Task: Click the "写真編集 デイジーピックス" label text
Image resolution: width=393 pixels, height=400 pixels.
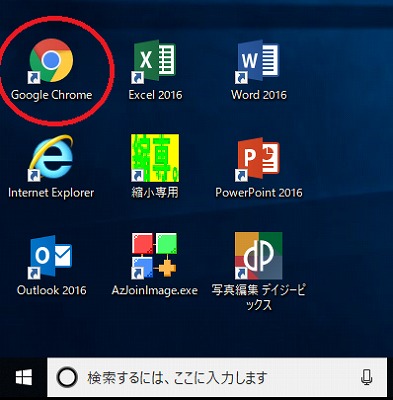Action: click(x=259, y=297)
